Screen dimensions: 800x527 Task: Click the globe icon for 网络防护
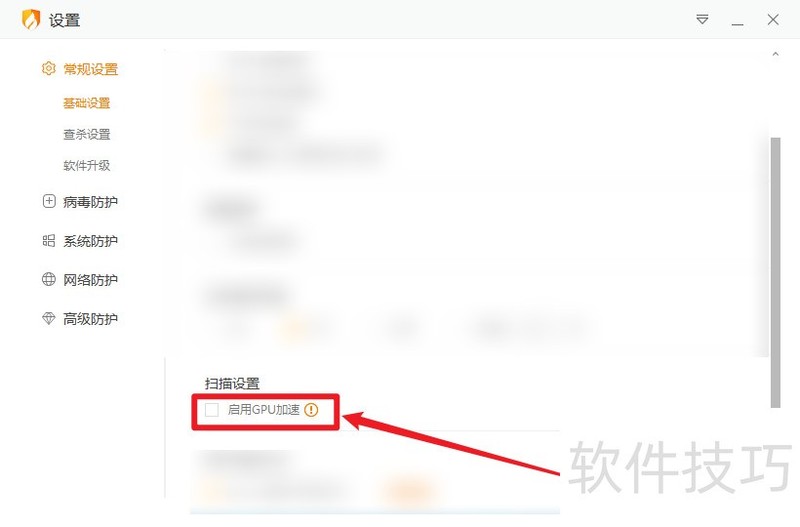click(48, 279)
